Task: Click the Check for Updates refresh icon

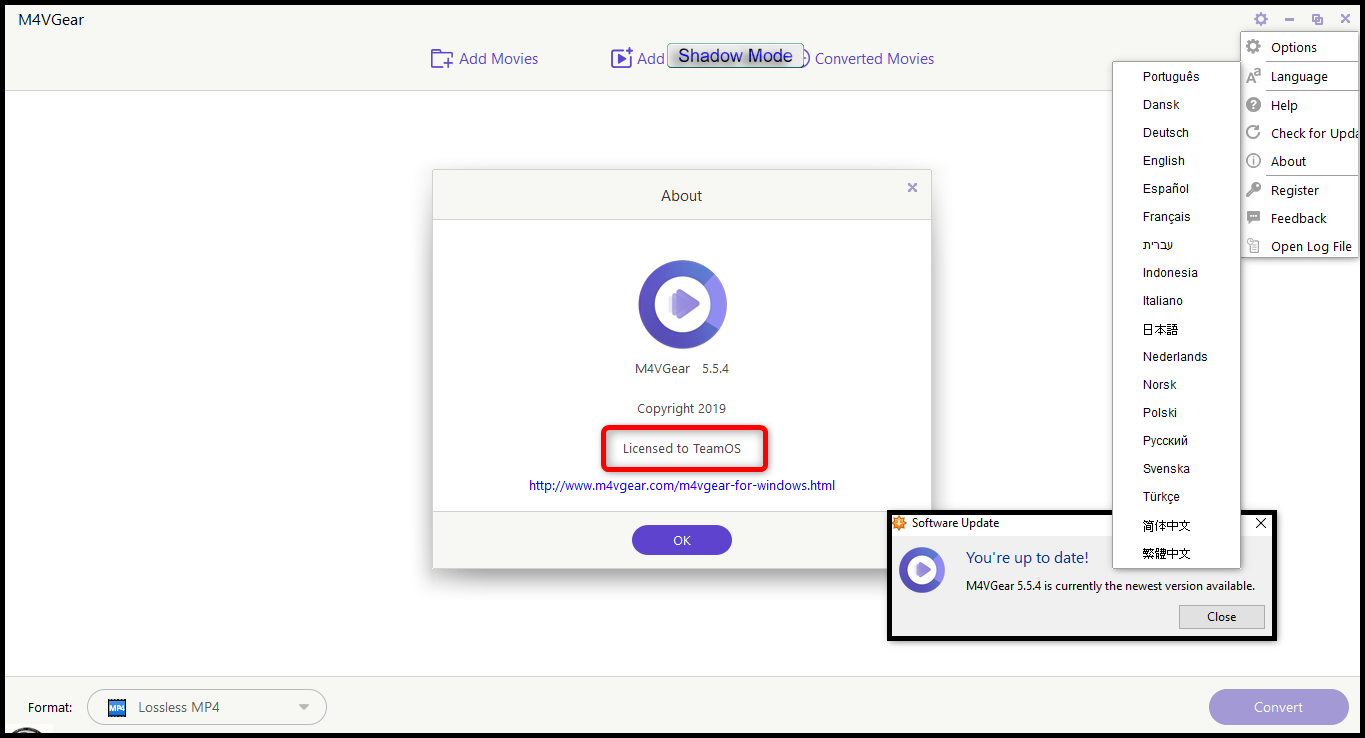Action: (1253, 133)
